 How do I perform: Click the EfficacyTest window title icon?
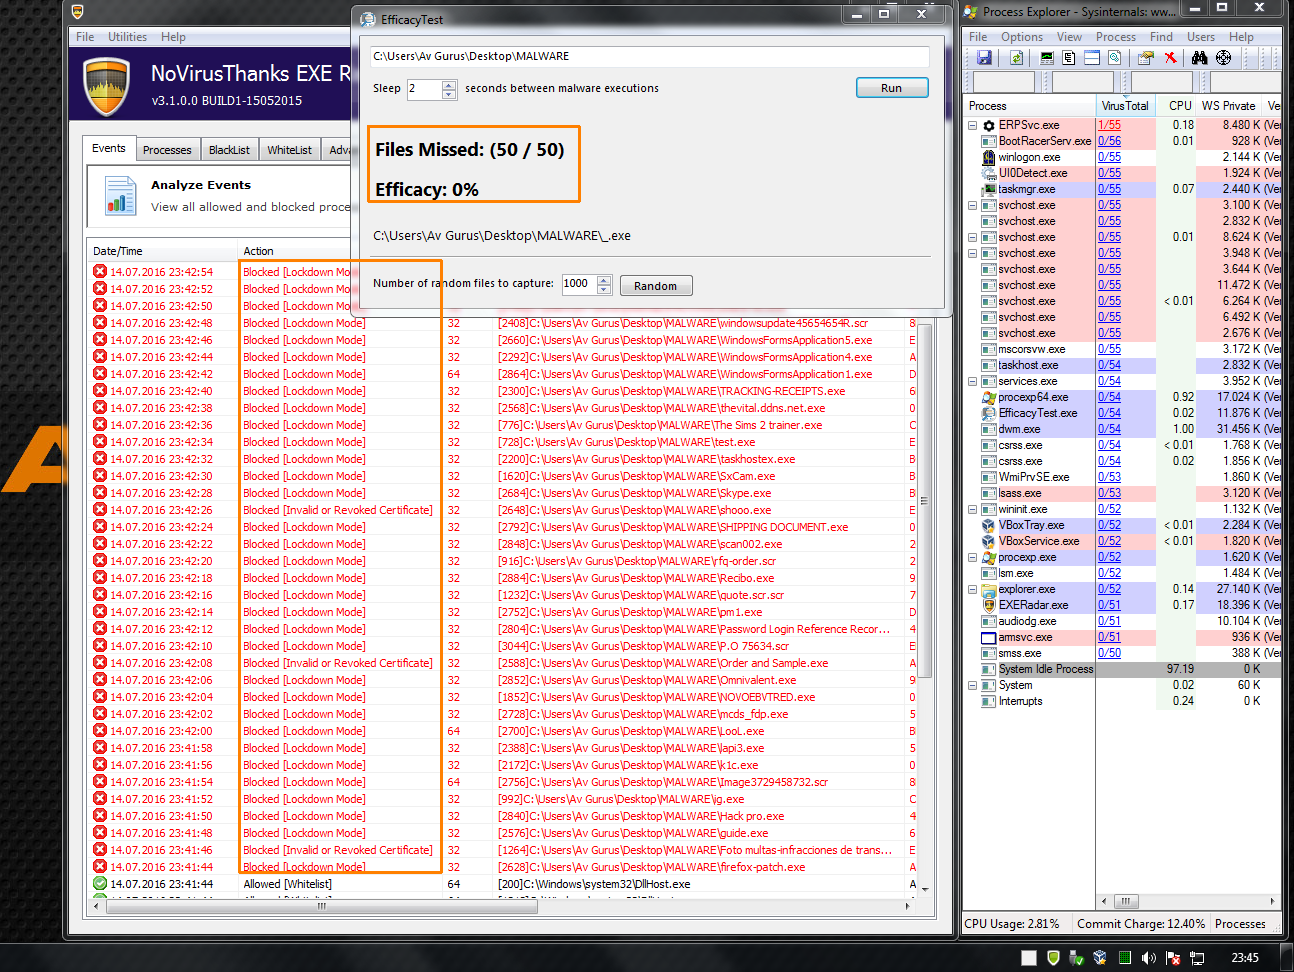click(368, 19)
